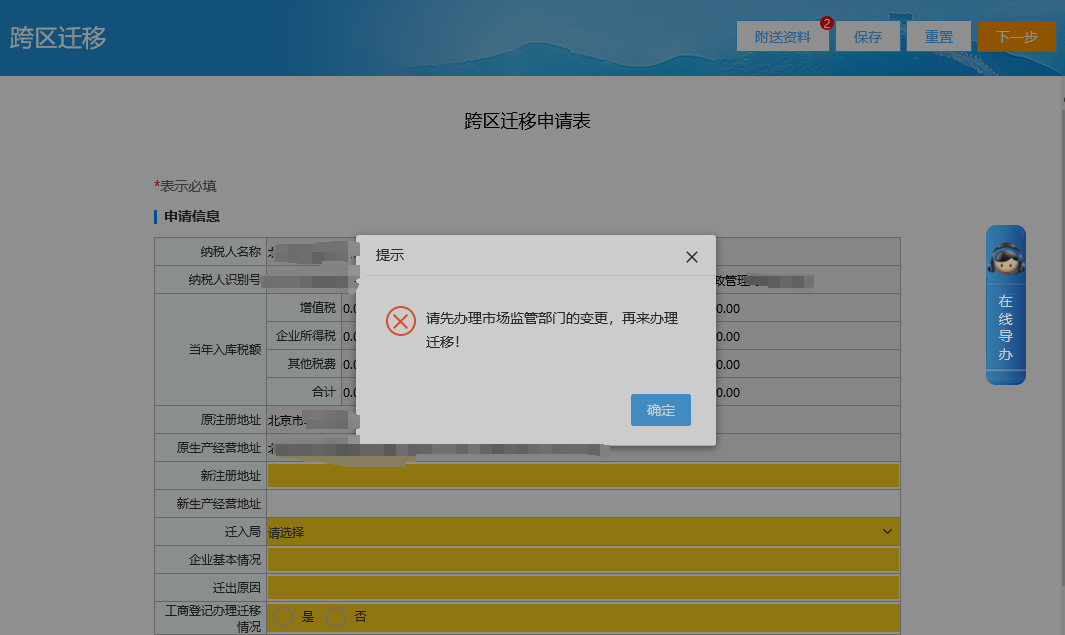Click the 确定 button in the dialog

(660, 410)
